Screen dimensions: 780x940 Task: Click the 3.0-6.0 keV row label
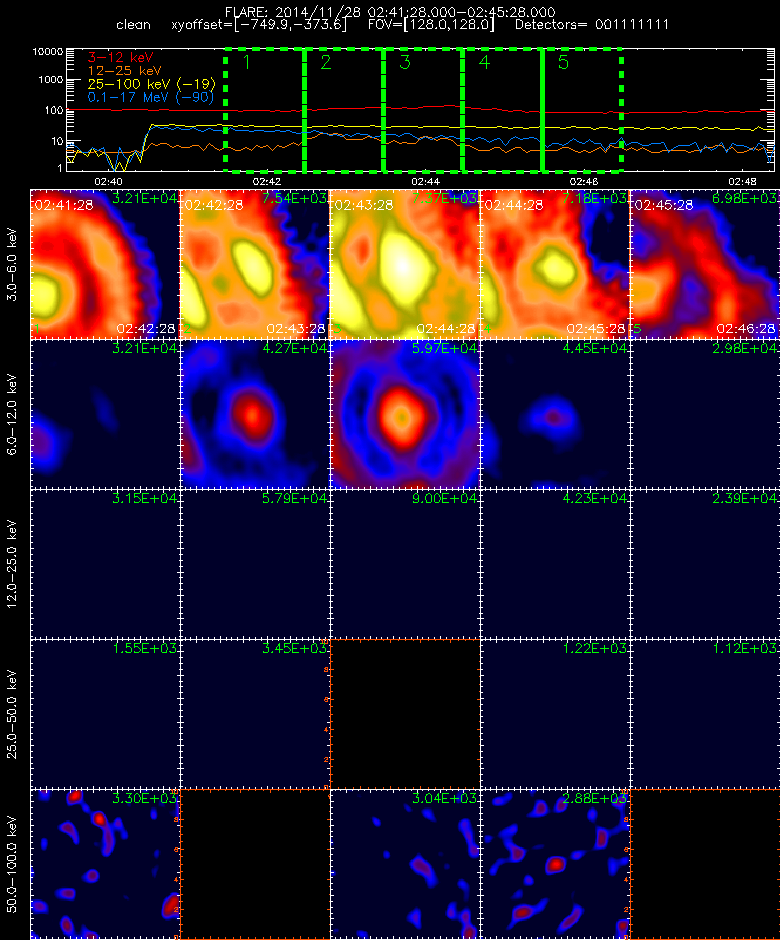point(13,264)
